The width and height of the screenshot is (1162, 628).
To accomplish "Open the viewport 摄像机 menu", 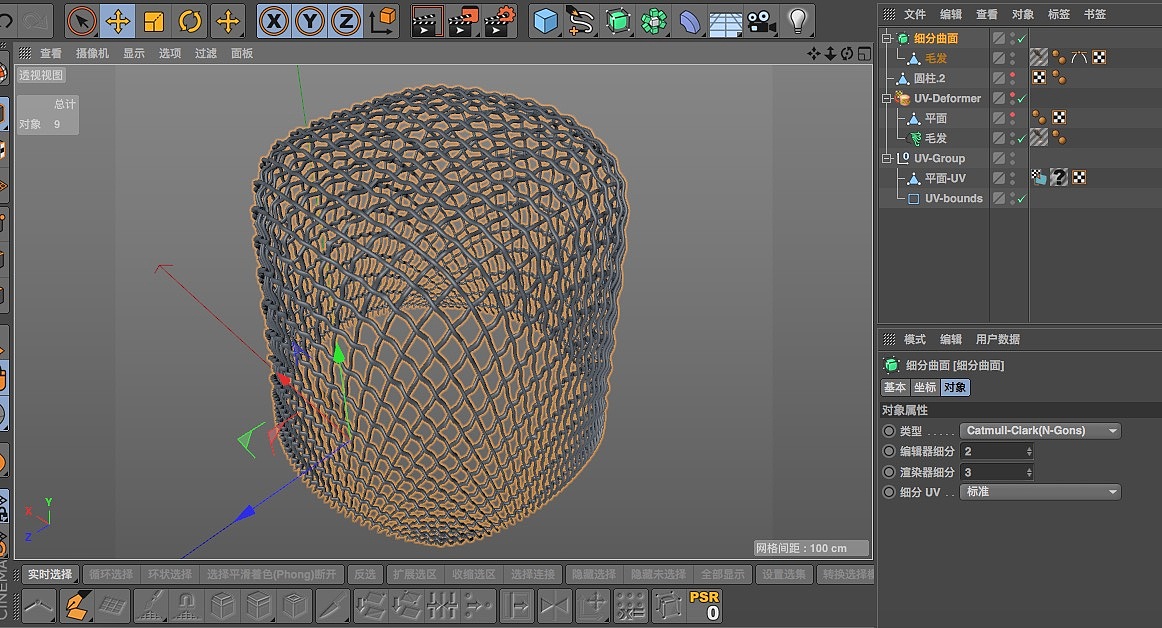I will point(92,53).
